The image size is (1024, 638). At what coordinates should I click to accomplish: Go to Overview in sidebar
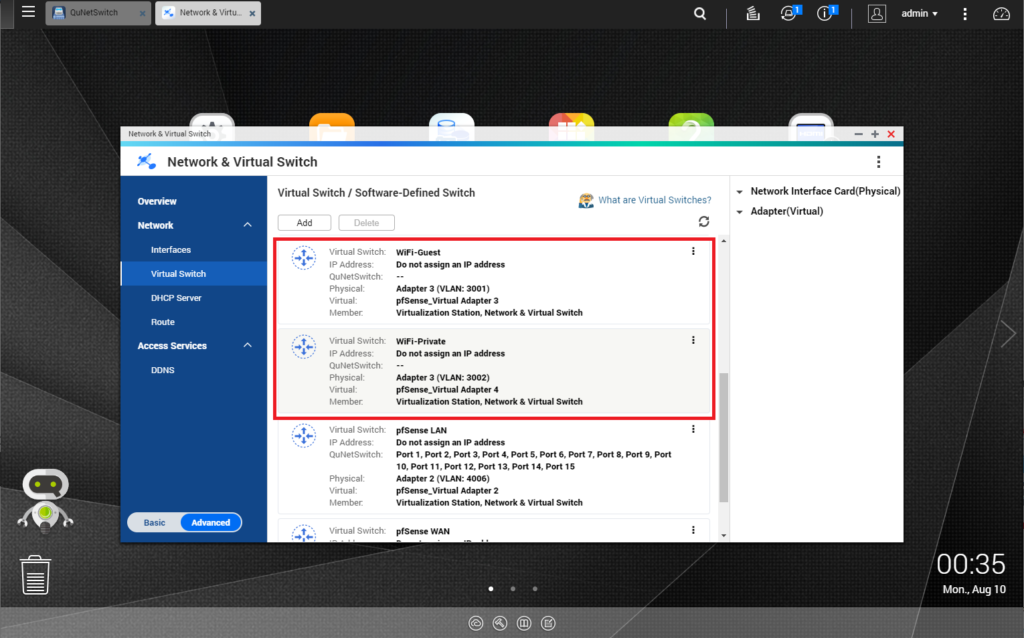157,201
